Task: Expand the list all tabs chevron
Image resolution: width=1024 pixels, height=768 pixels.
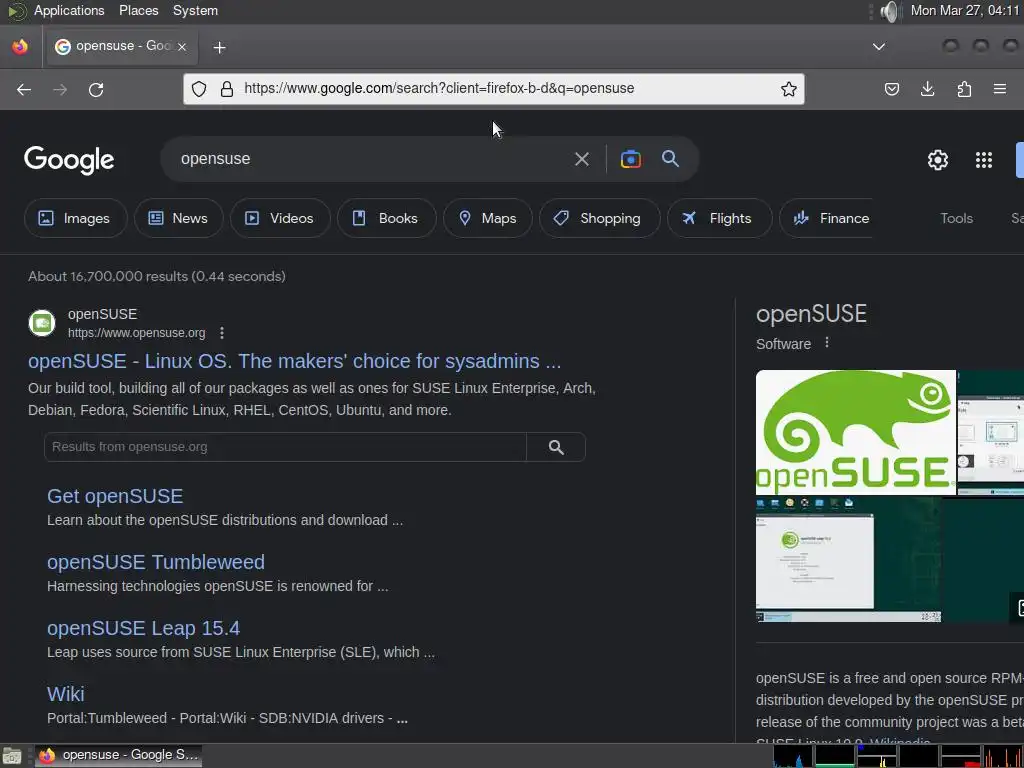Action: (879, 46)
